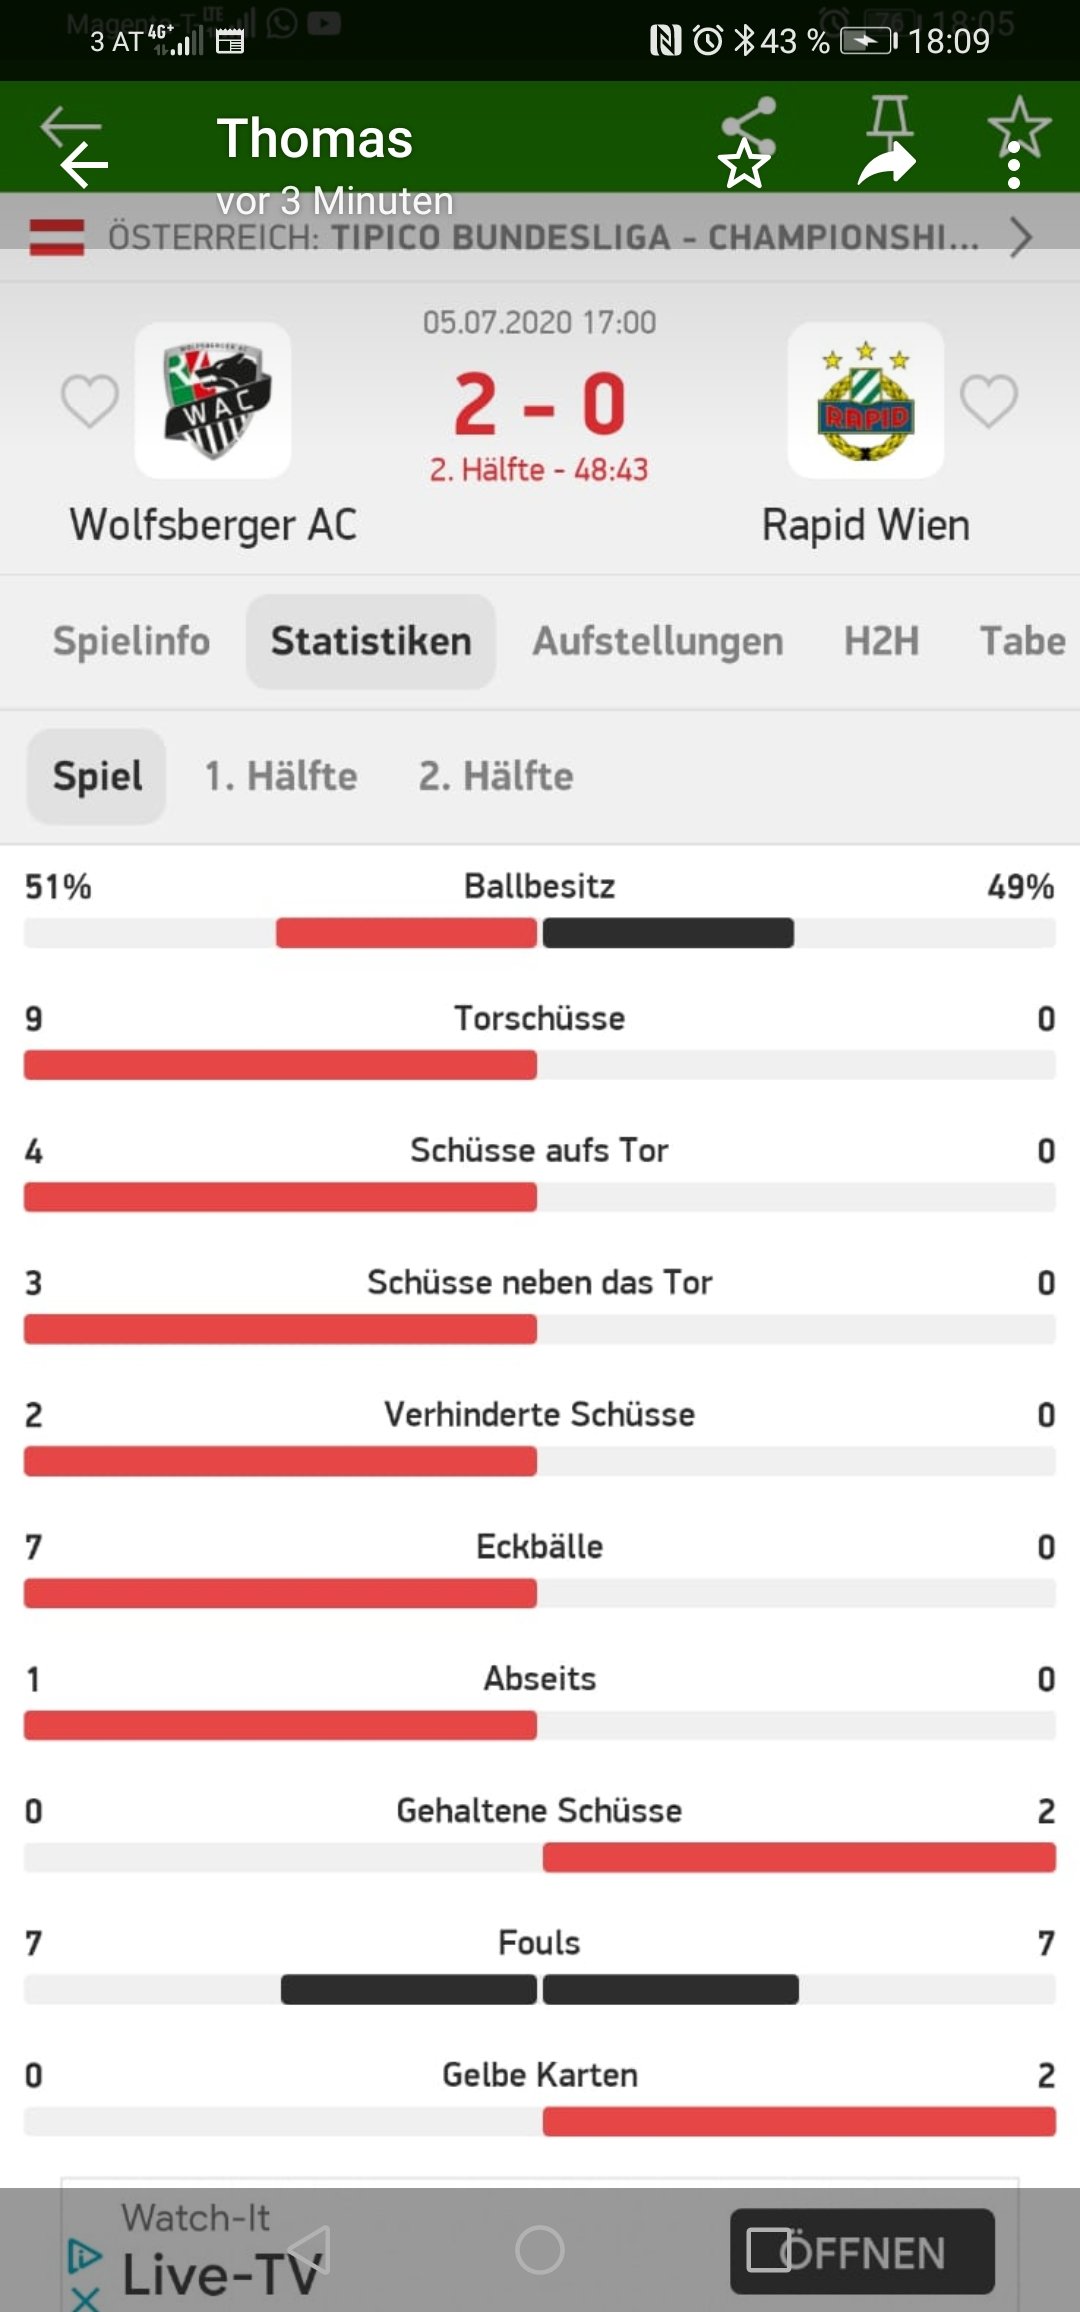Open the Österreich Tipico Bundesliga league row
Viewport: 1080px width, 2312px height.
(x=540, y=238)
